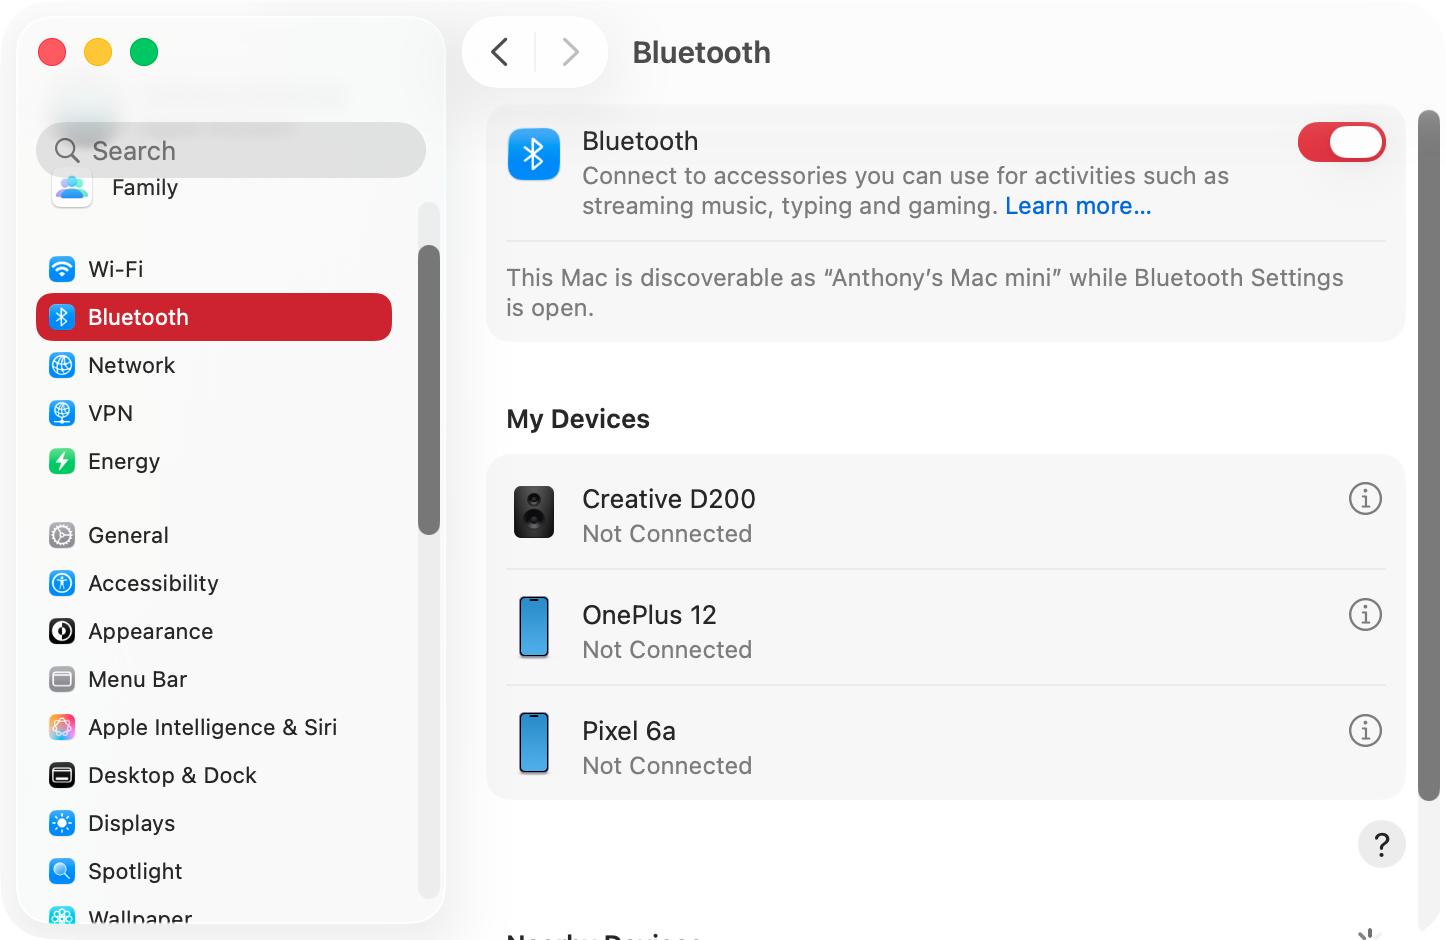Screen dimensions: 1446x940
Task: Click the main pane scrollbar
Action: coord(1429,455)
